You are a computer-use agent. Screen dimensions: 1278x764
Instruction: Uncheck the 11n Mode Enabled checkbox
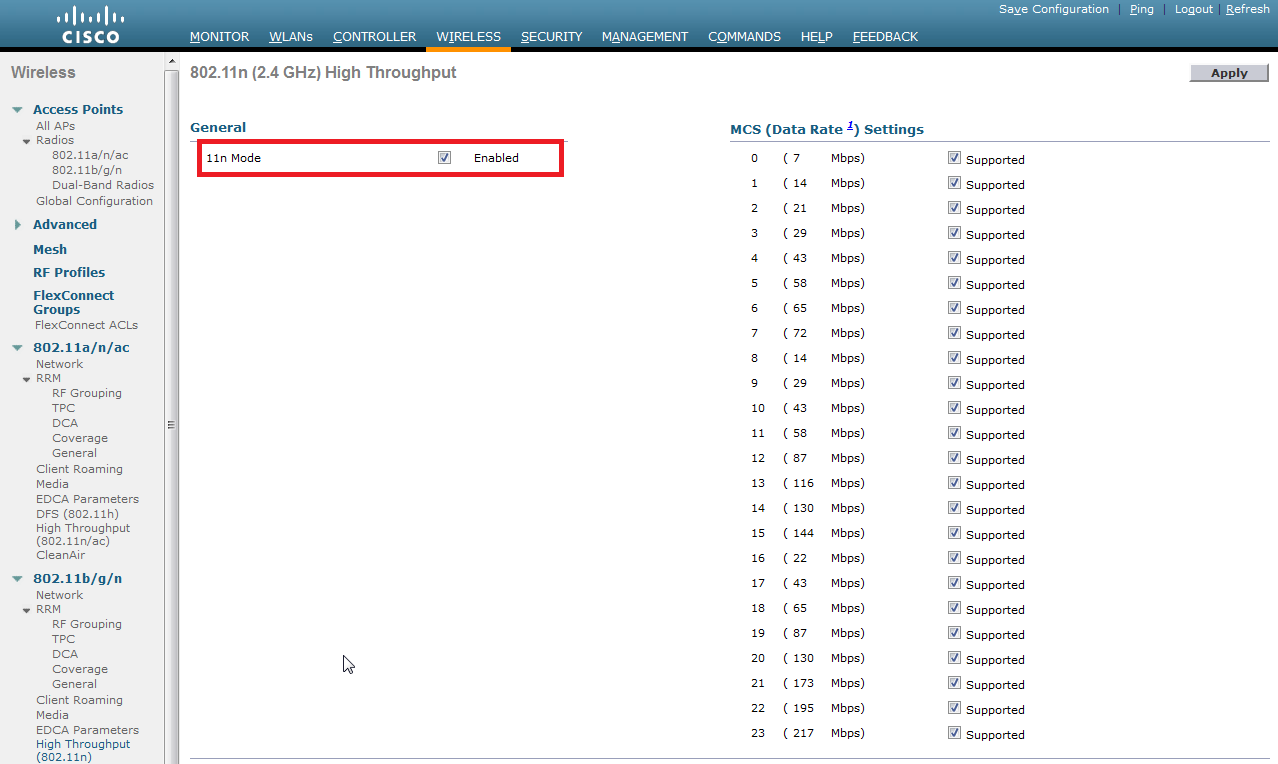[444, 158]
